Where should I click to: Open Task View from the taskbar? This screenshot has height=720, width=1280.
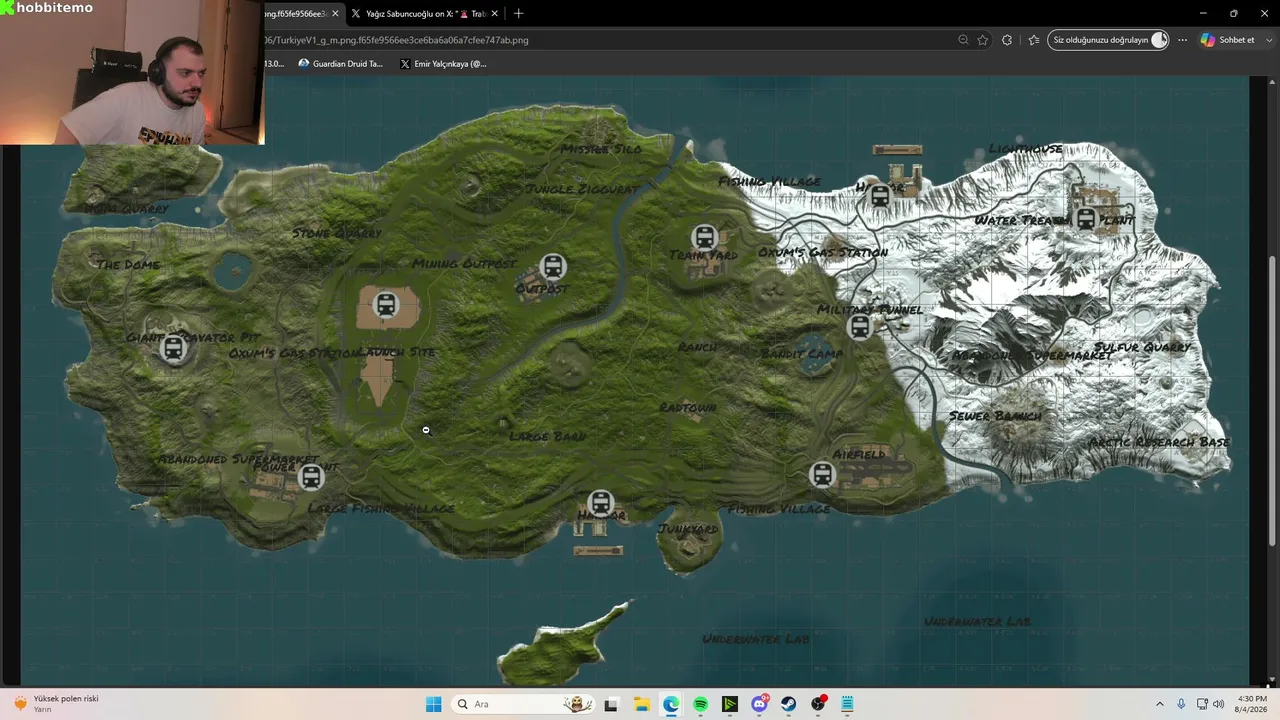[611, 704]
